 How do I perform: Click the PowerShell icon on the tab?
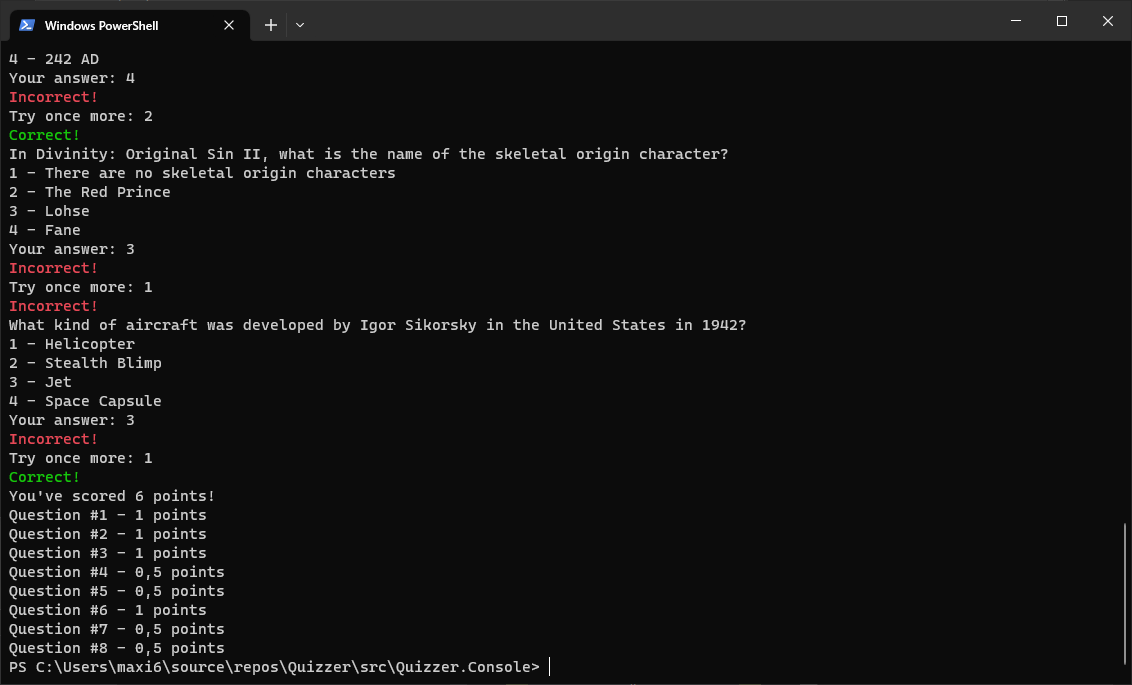pos(27,25)
